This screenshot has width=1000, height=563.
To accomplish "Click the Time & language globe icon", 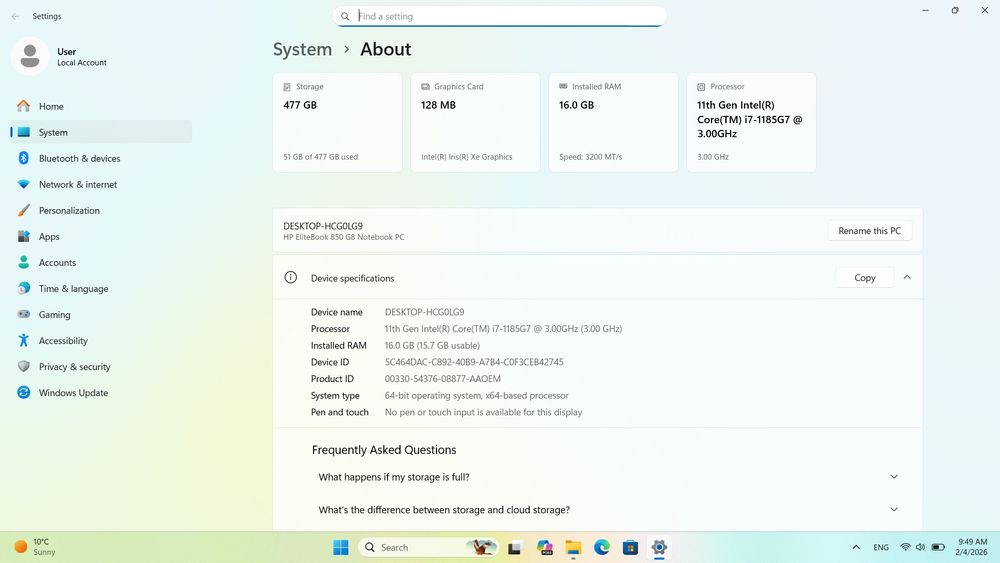I will pos(24,288).
